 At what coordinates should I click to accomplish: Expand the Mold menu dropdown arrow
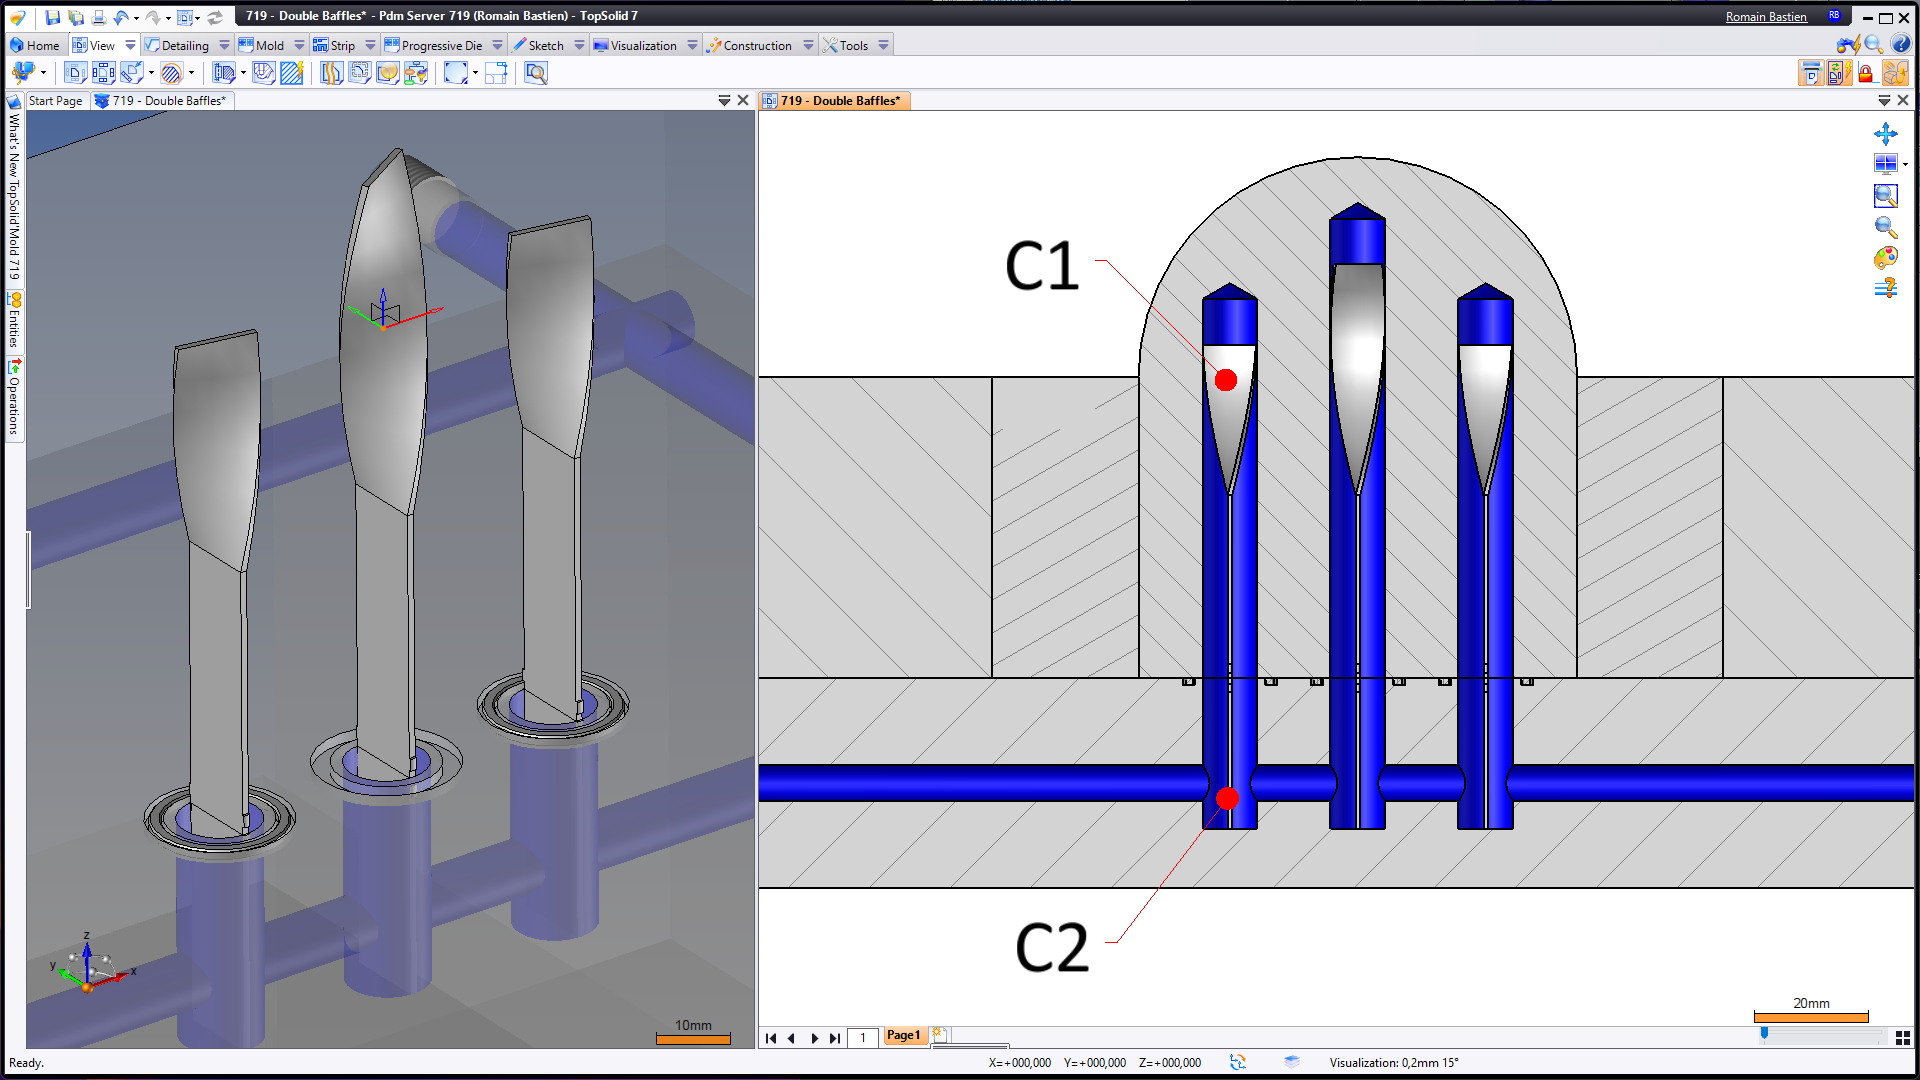click(x=299, y=45)
